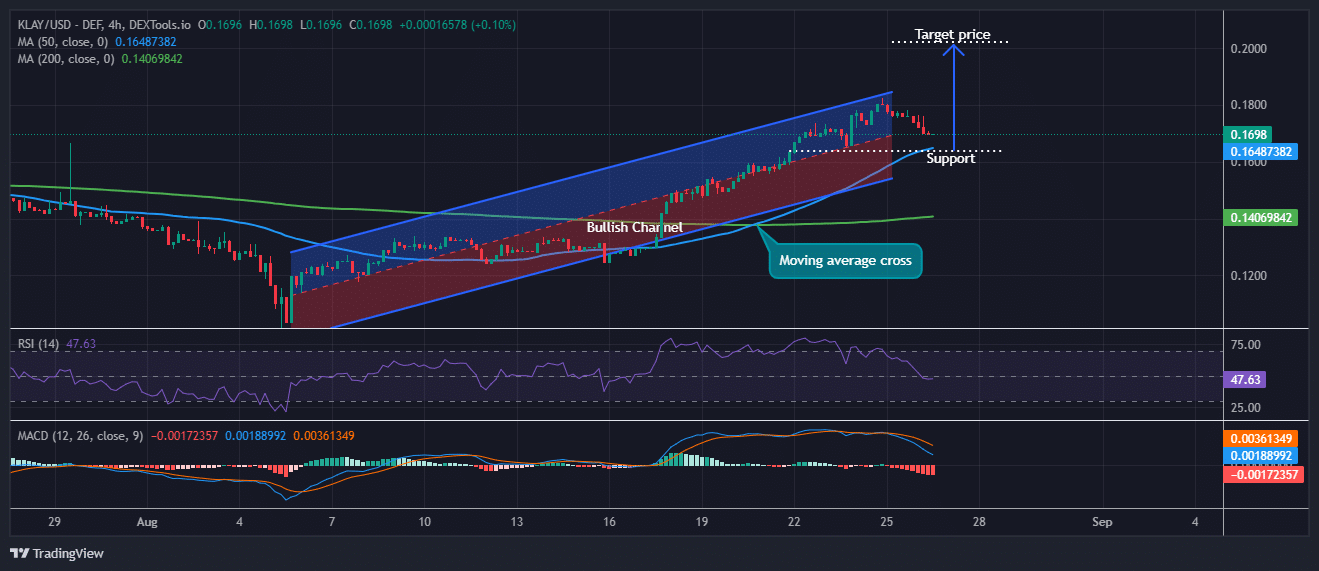Select the RSI (14) indicator legend
The height and width of the screenshot is (571, 1319).
tap(40, 344)
